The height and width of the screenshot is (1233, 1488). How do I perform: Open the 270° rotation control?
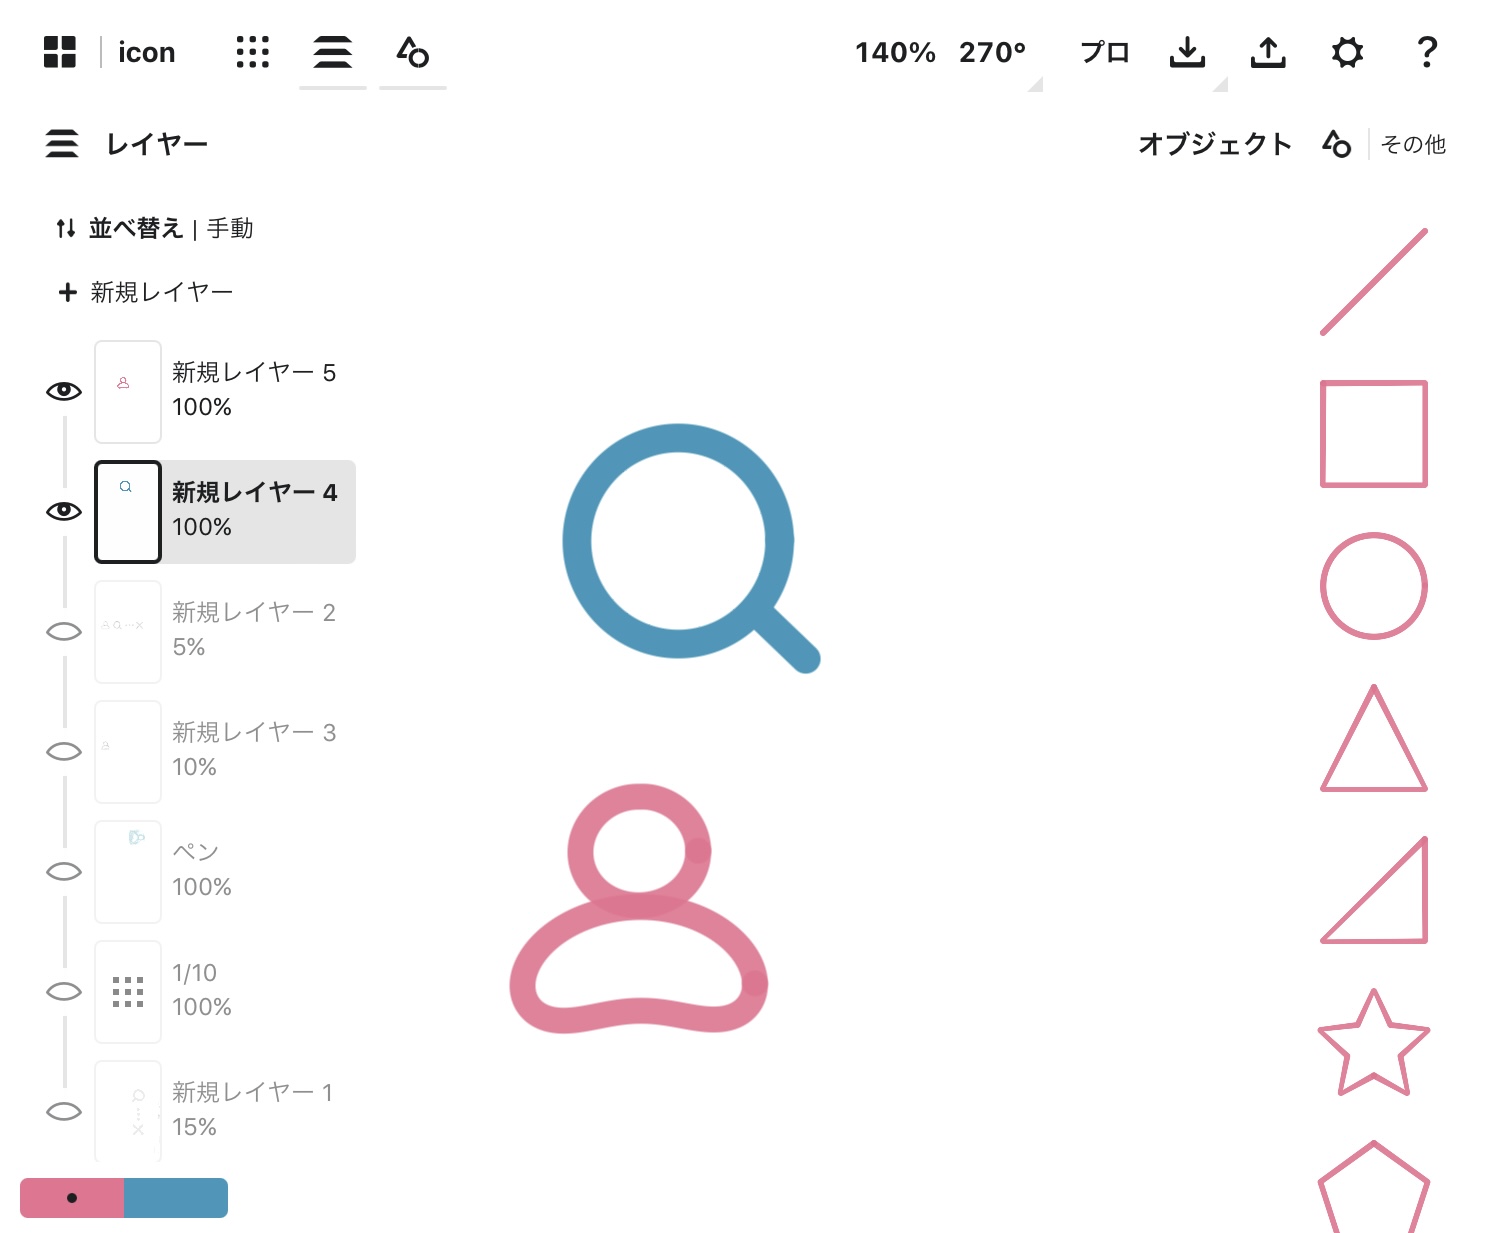coord(992,52)
